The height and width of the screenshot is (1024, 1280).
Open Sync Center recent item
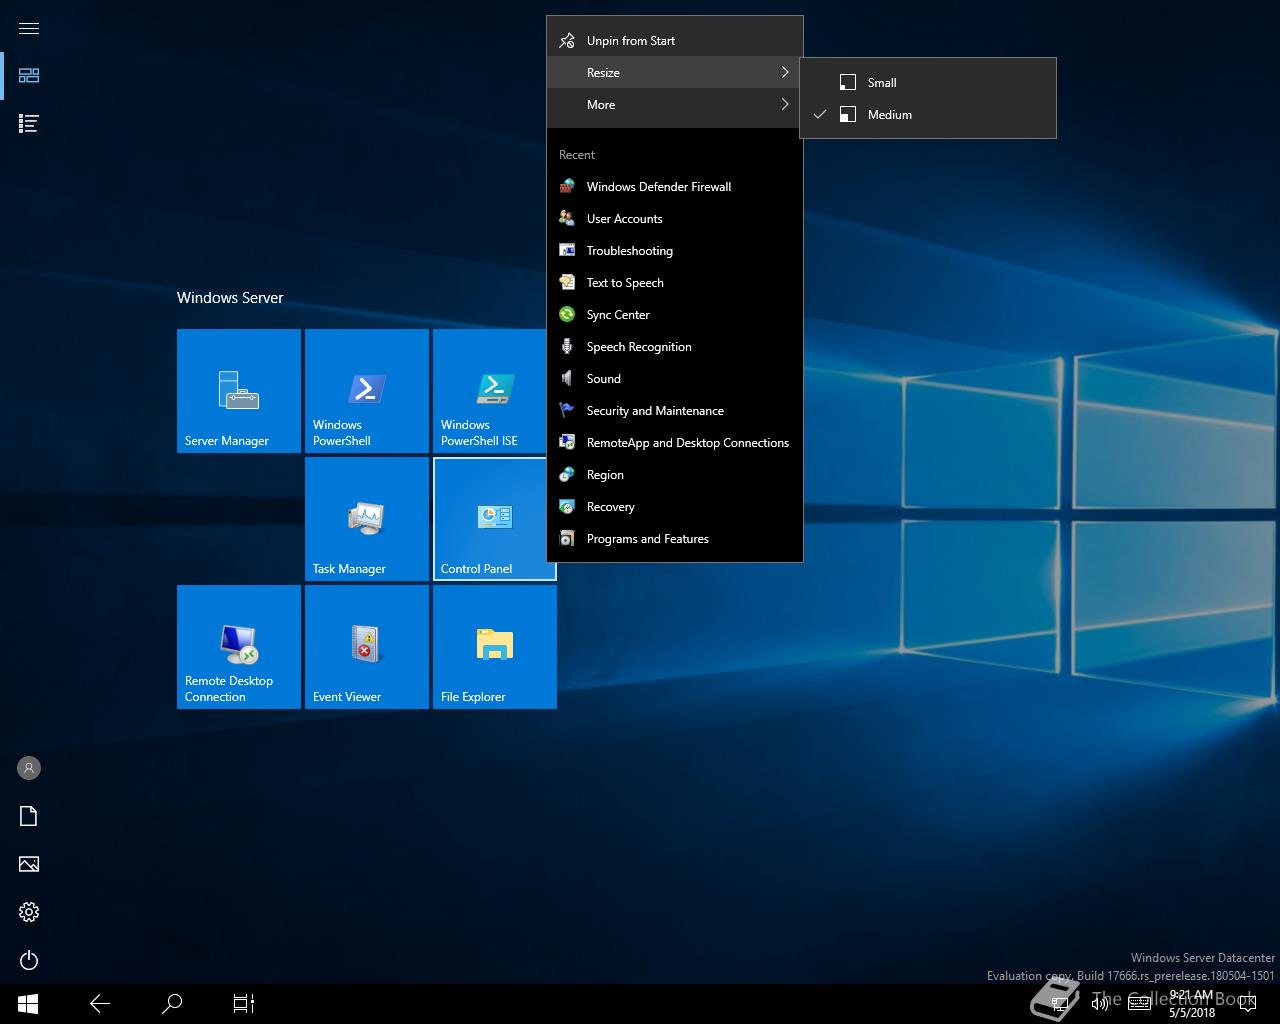pos(675,315)
